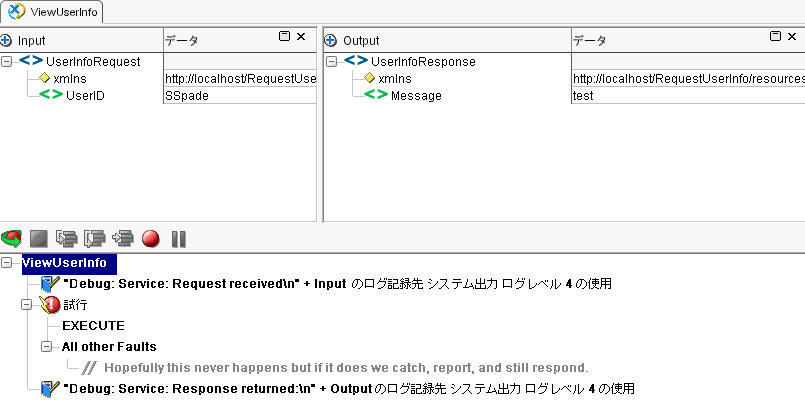Image resolution: width=805 pixels, height=403 pixels.
Task: Select the Hopefully this never happens comment
Action: (x=346, y=368)
